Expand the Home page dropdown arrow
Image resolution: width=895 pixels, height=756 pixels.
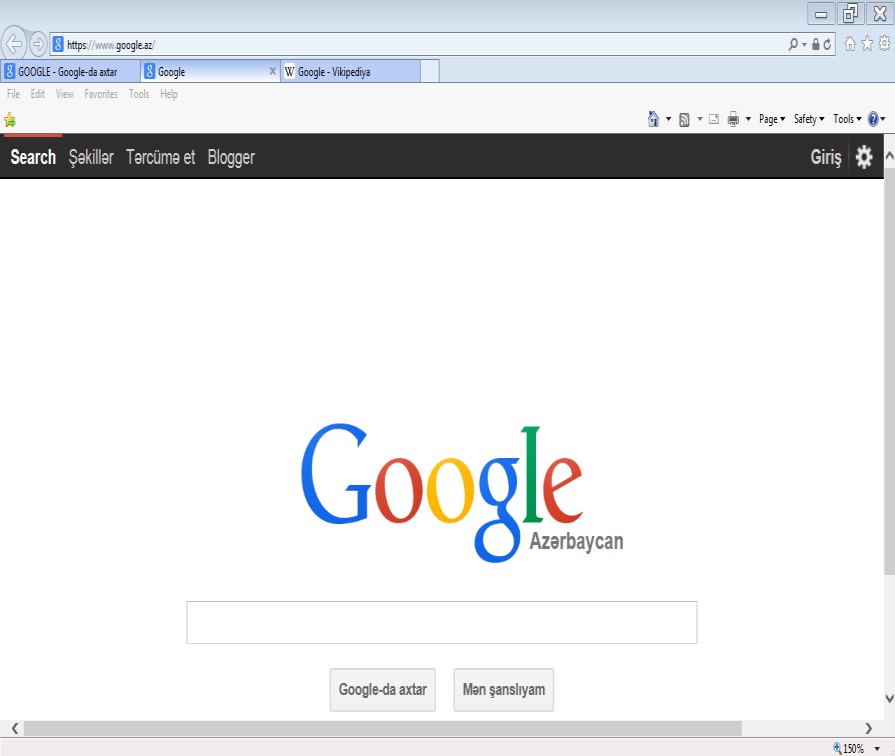668,119
